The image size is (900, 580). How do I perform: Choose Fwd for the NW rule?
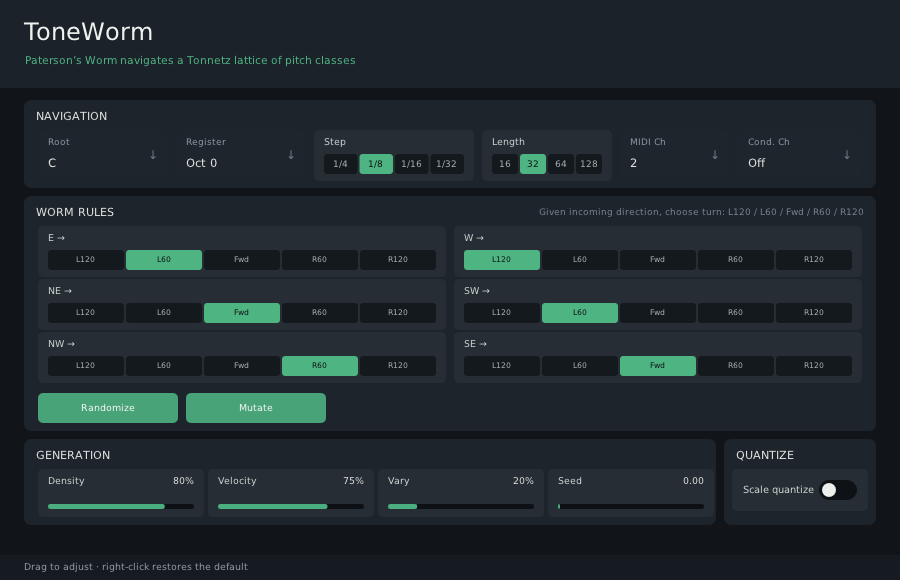pyautogui.click(x=242, y=365)
